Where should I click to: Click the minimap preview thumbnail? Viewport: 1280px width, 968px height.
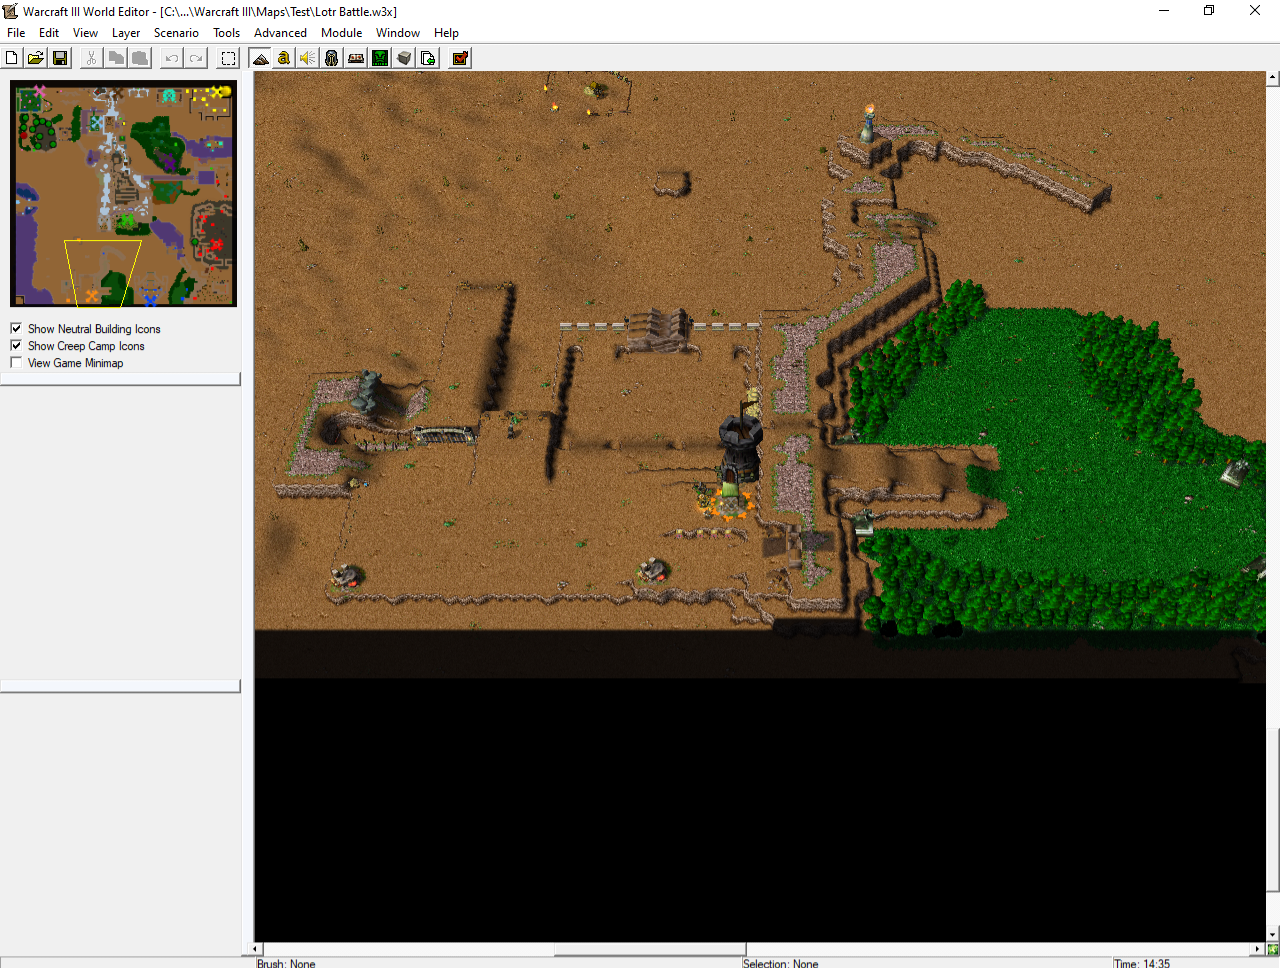(x=124, y=194)
